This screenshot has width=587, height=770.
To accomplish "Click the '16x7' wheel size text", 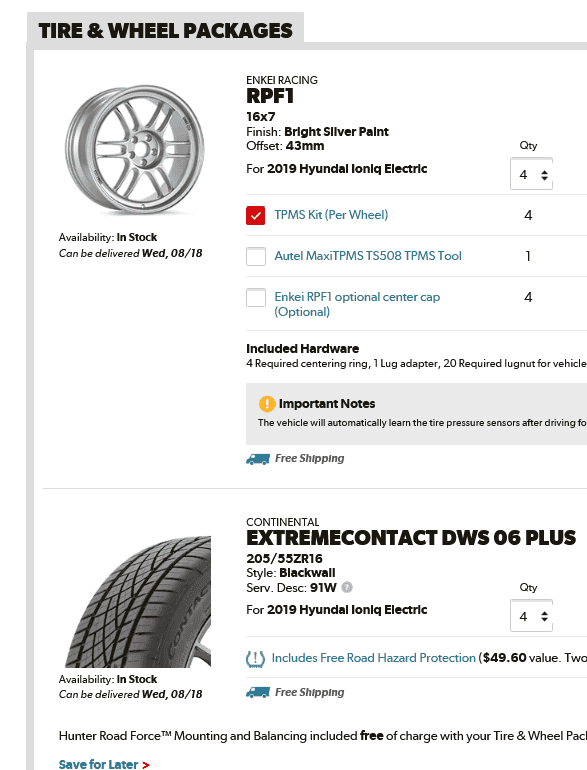I will point(261,116).
